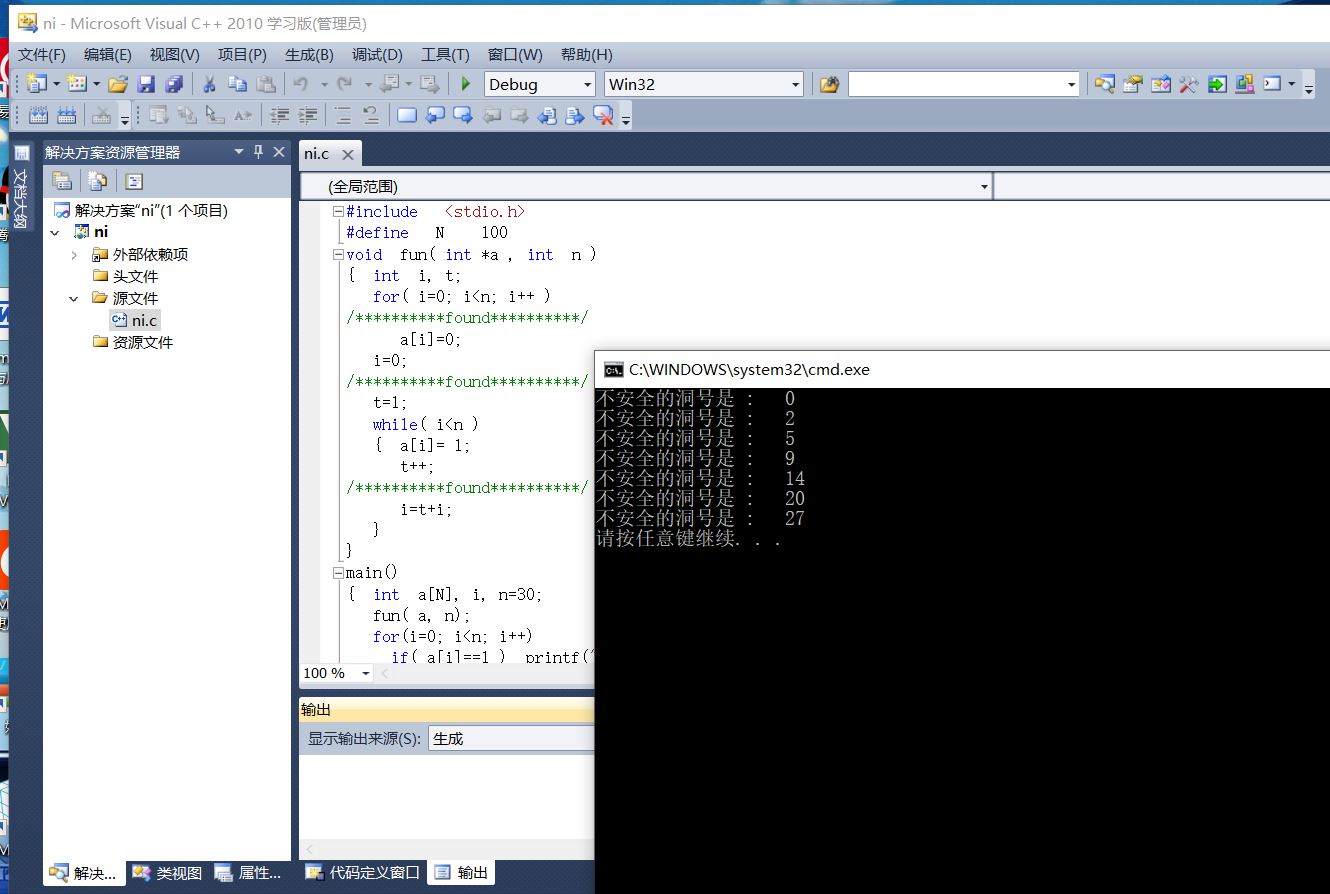Click the Save All icon
This screenshot has width=1330, height=894.
174,84
